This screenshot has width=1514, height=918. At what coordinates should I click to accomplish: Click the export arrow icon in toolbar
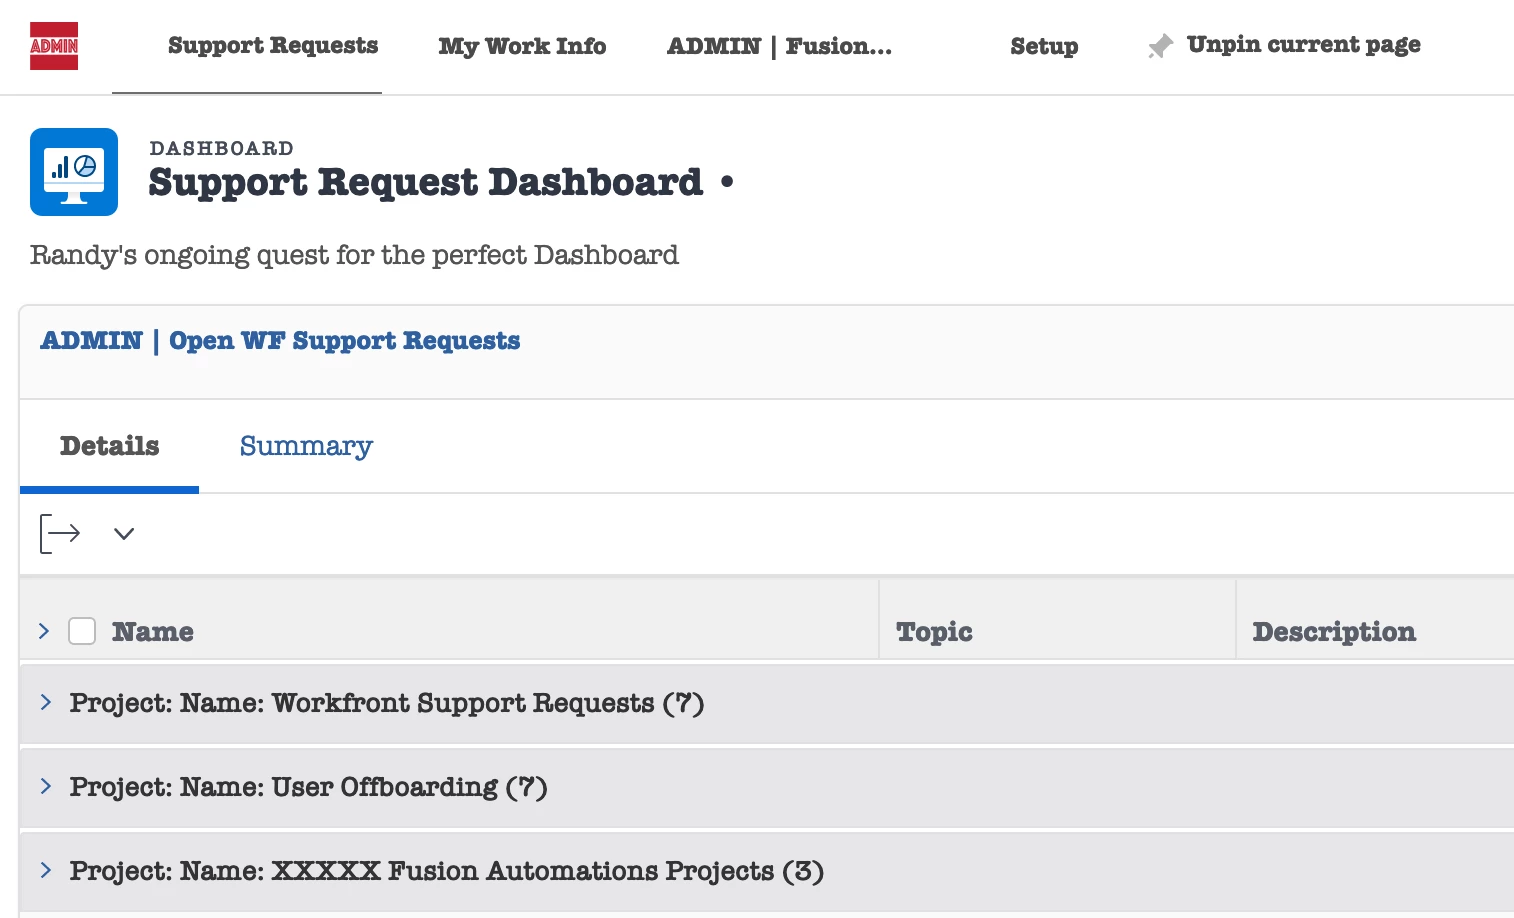[x=60, y=533]
